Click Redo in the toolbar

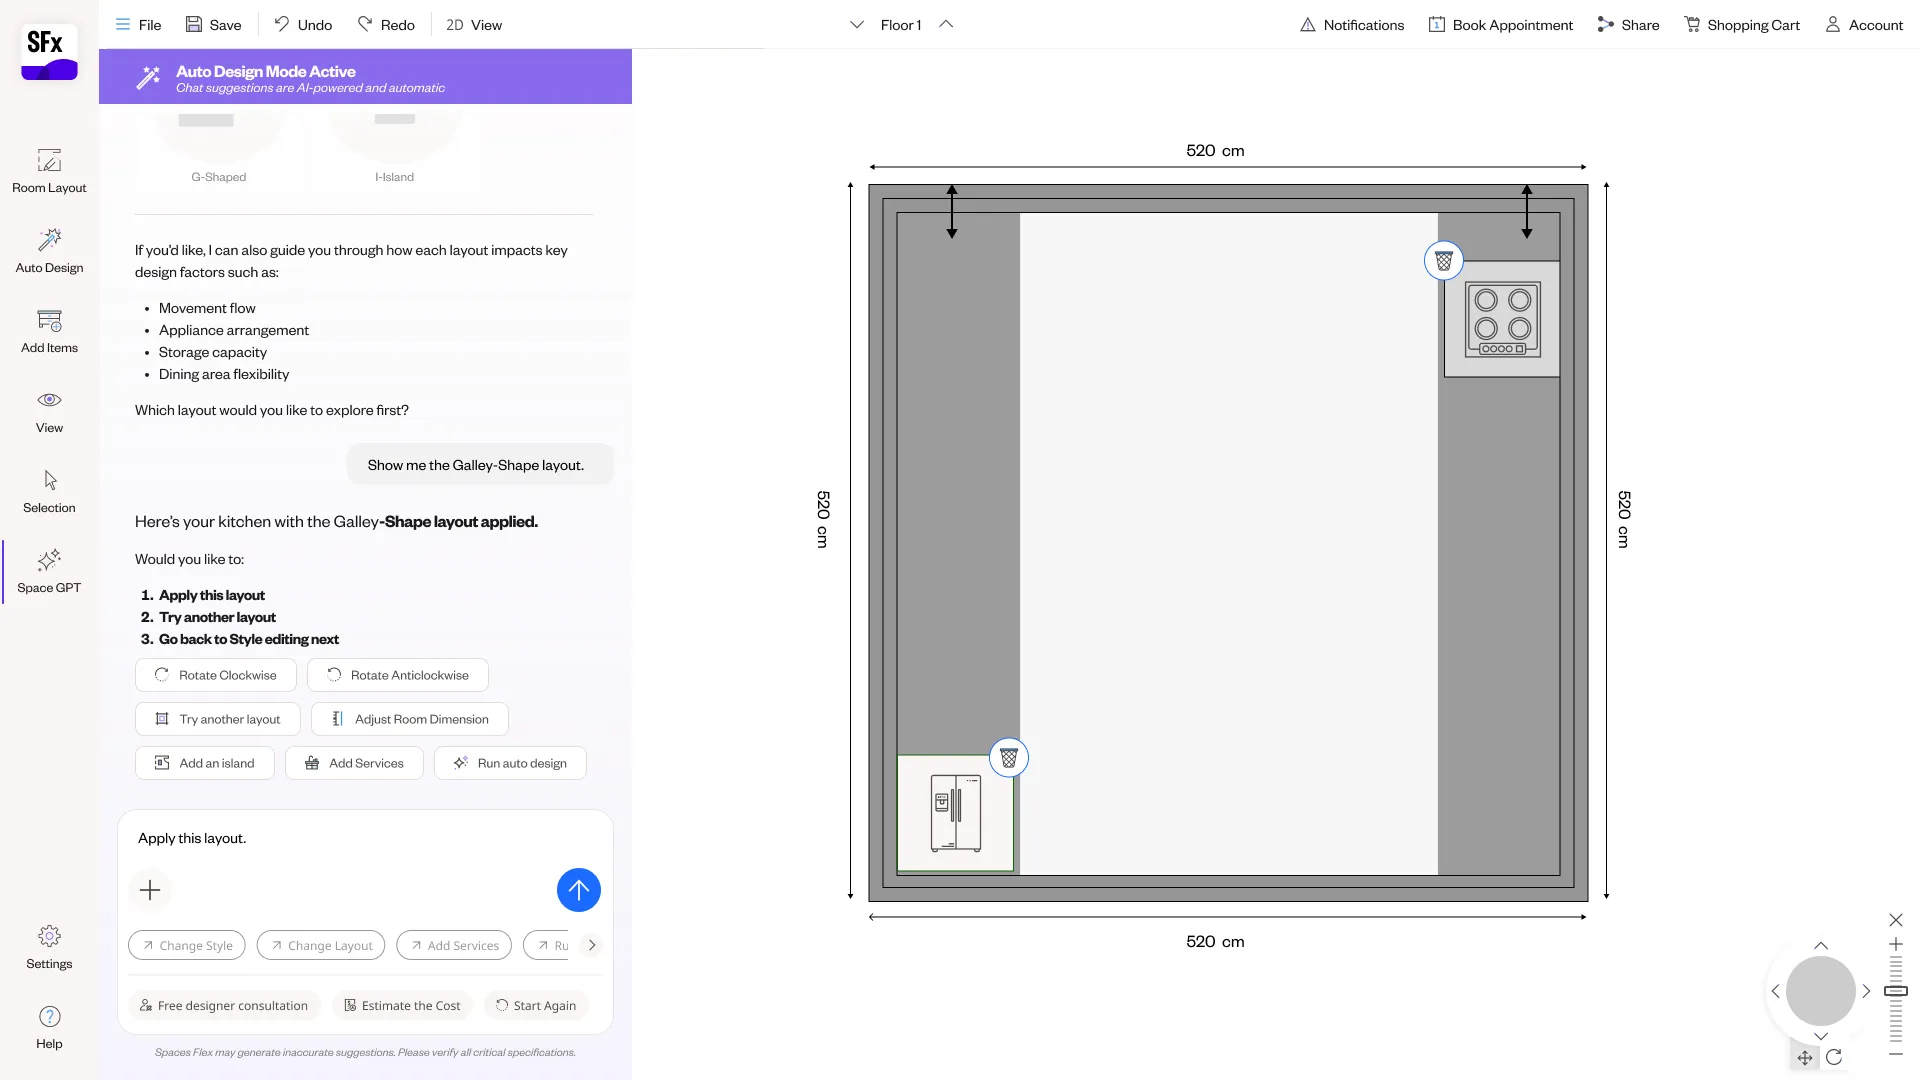click(x=386, y=25)
